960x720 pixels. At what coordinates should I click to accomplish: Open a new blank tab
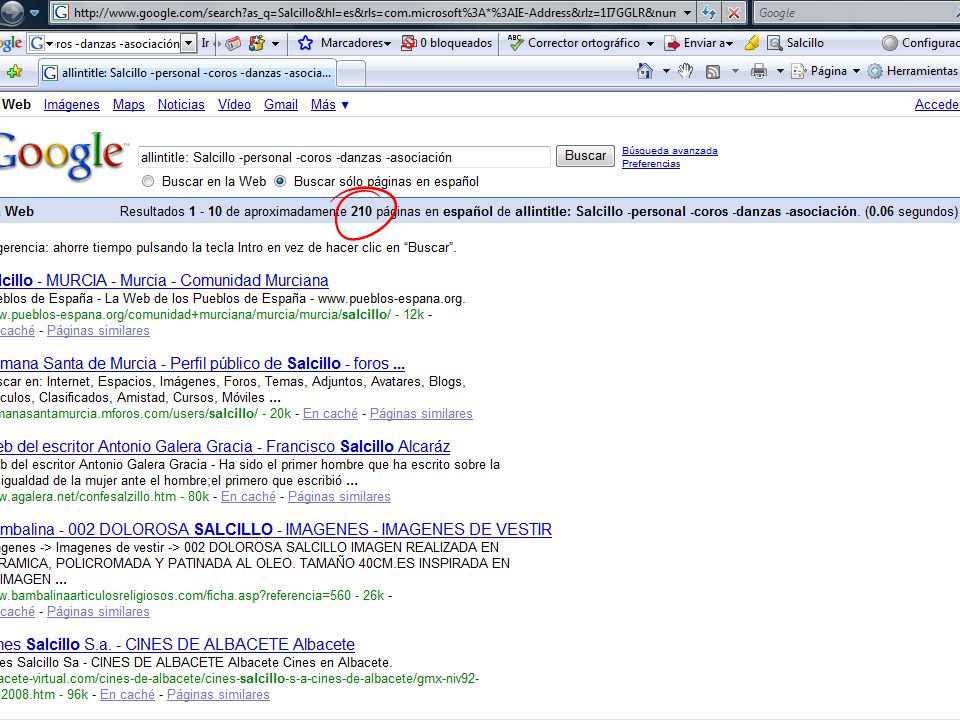(x=351, y=73)
